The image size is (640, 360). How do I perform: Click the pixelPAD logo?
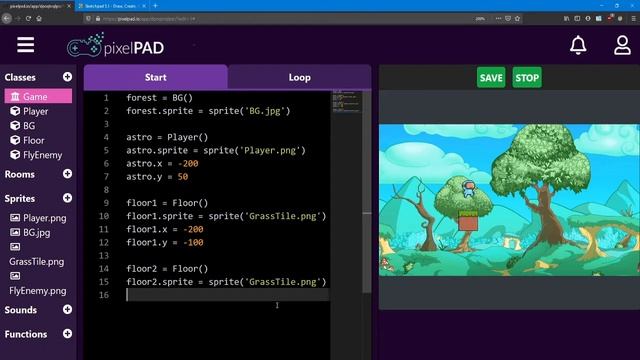click(x=116, y=46)
